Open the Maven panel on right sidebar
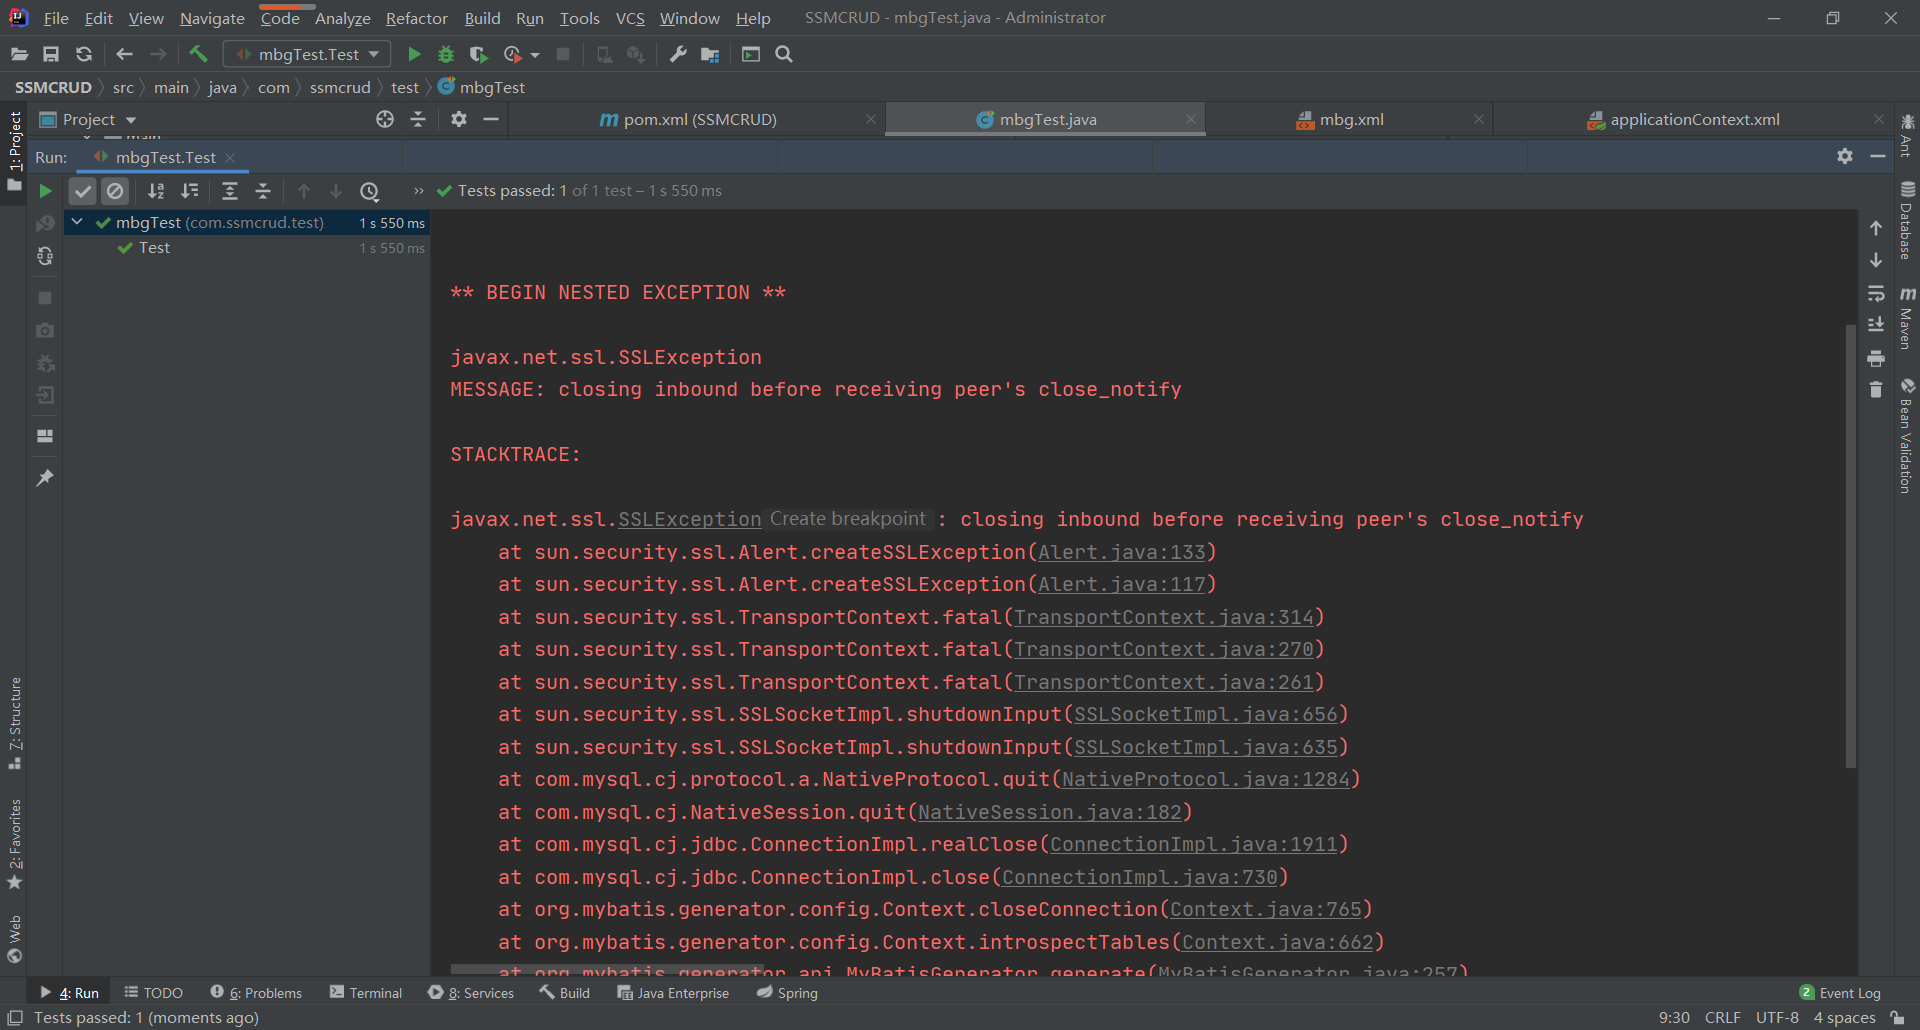Image resolution: width=1920 pixels, height=1030 pixels. coord(1909,322)
